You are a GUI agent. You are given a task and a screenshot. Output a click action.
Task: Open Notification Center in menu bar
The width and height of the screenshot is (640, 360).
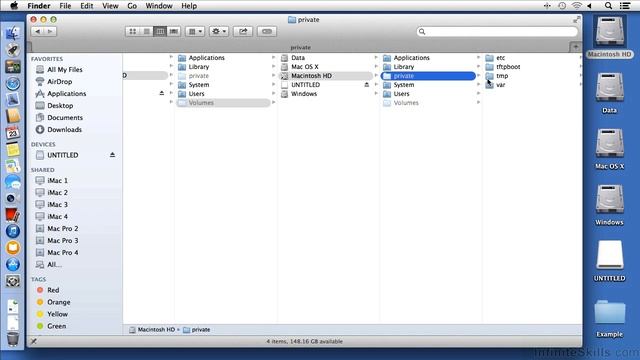tap(625, 6)
